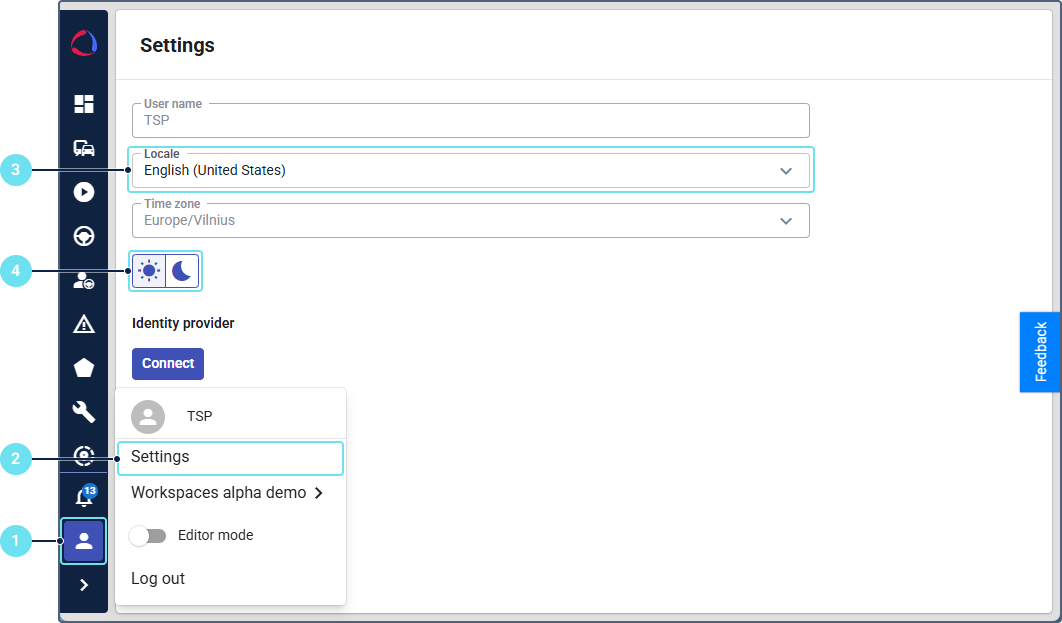Switch to dark theme moon button
Image resolution: width=1062 pixels, height=623 pixels.
(x=182, y=270)
